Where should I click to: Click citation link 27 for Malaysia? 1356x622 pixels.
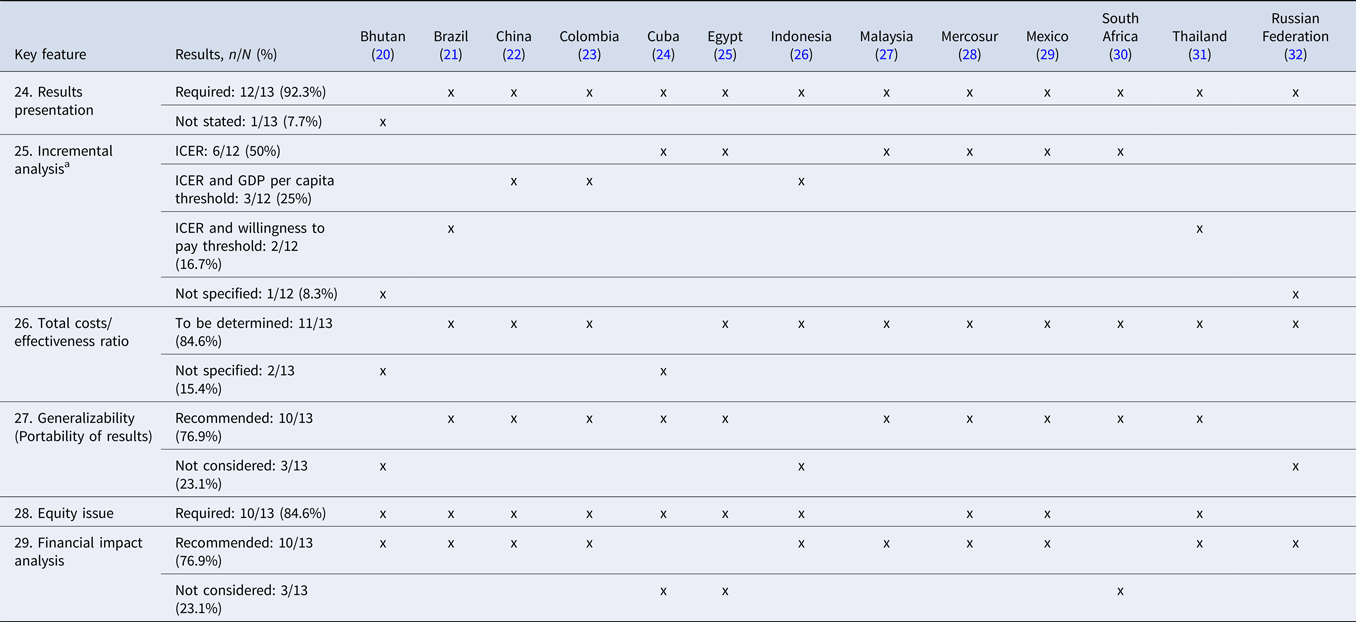pyautogui.click(x=886, y=55)
